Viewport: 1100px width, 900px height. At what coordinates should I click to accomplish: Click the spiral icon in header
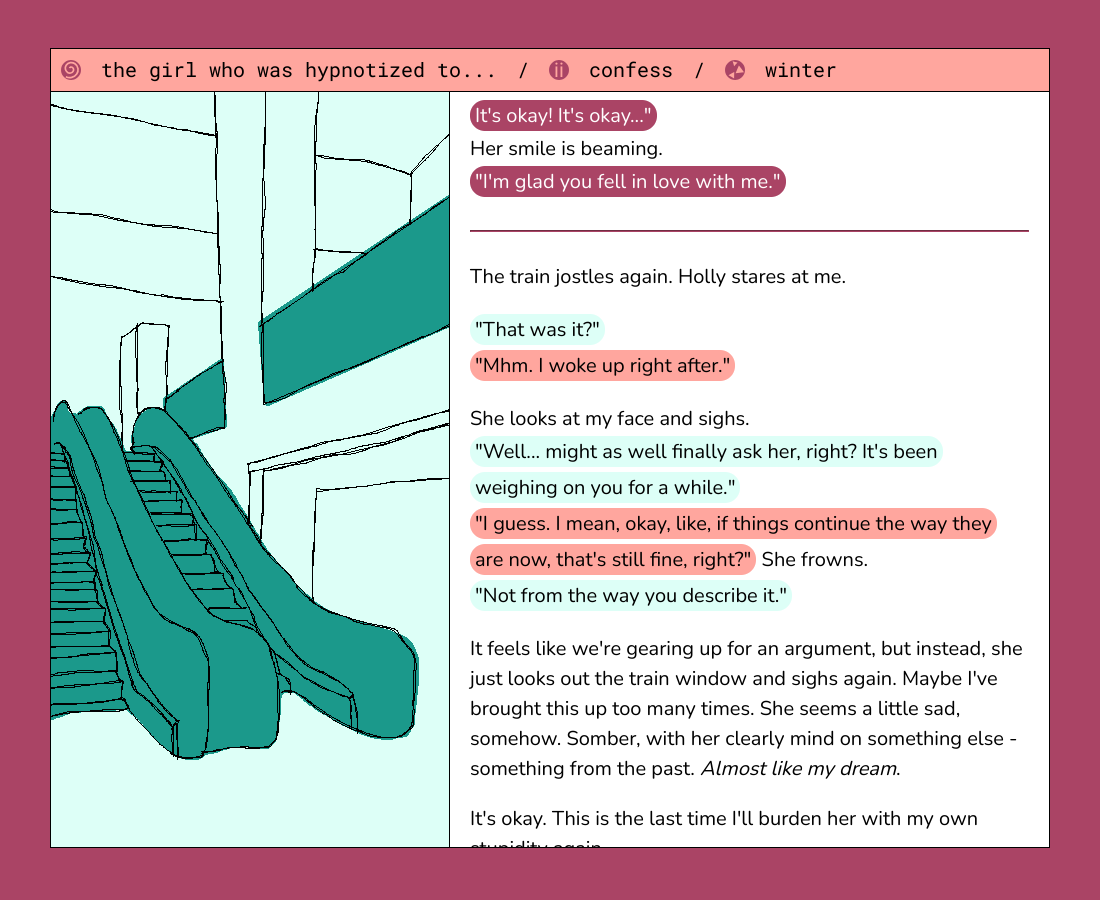[71, 70]
